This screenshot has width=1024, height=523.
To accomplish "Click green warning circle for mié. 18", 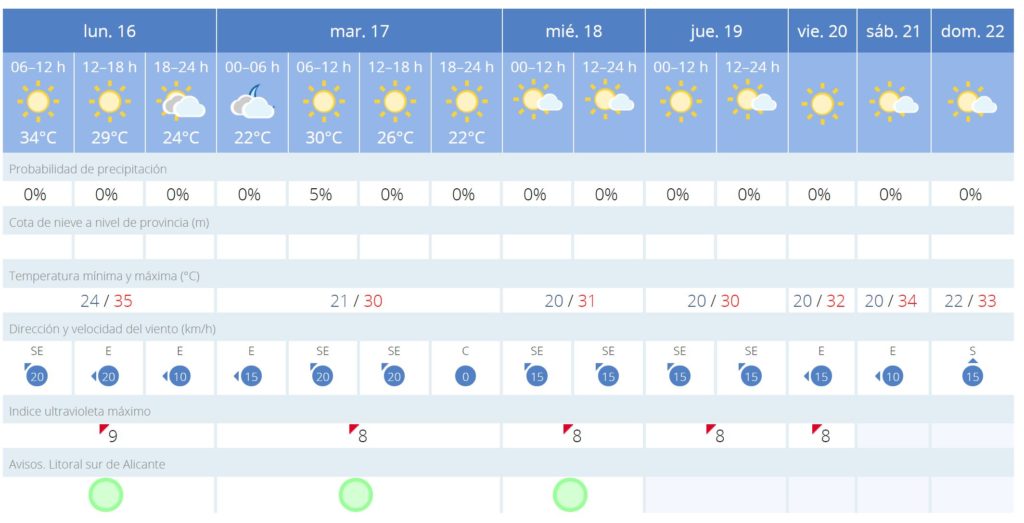I will 570,494.
